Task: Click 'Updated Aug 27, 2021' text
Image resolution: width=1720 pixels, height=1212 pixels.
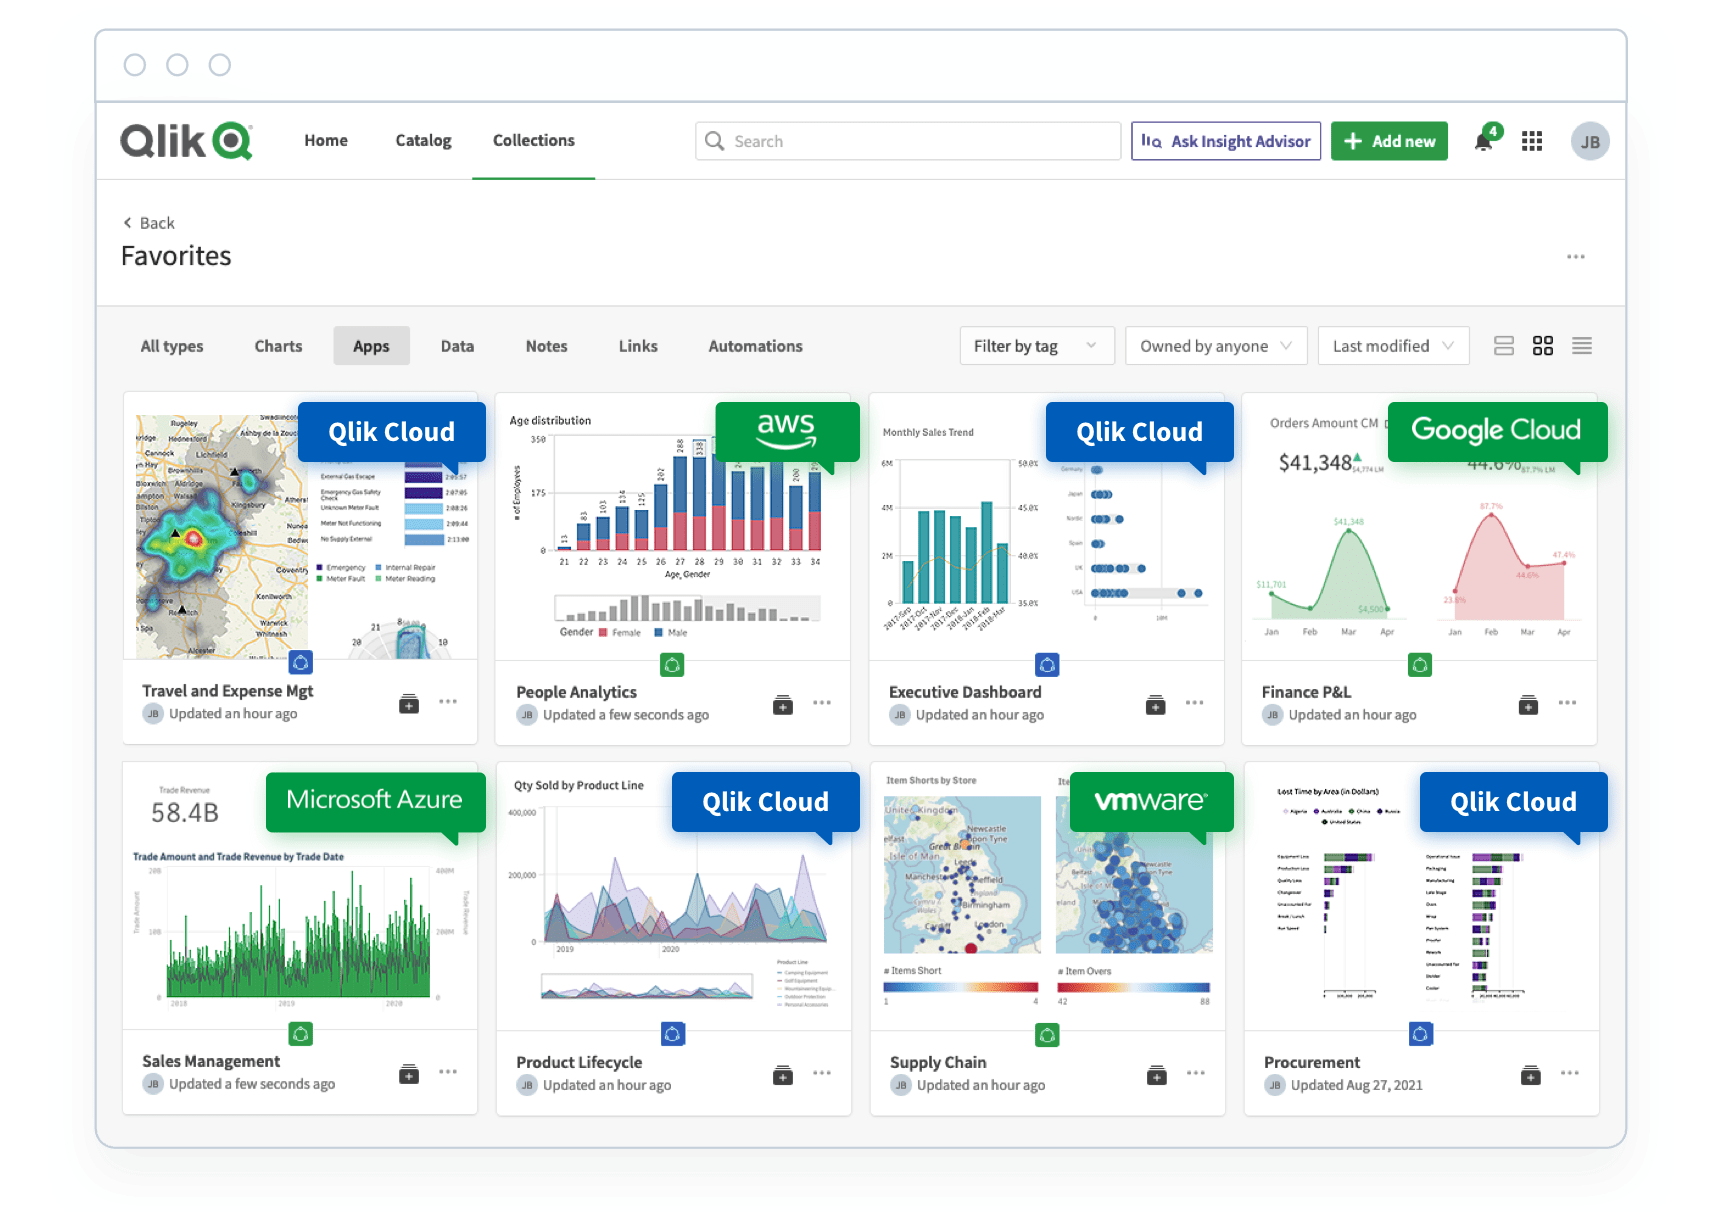Action: click(x=1356, y=1085)
